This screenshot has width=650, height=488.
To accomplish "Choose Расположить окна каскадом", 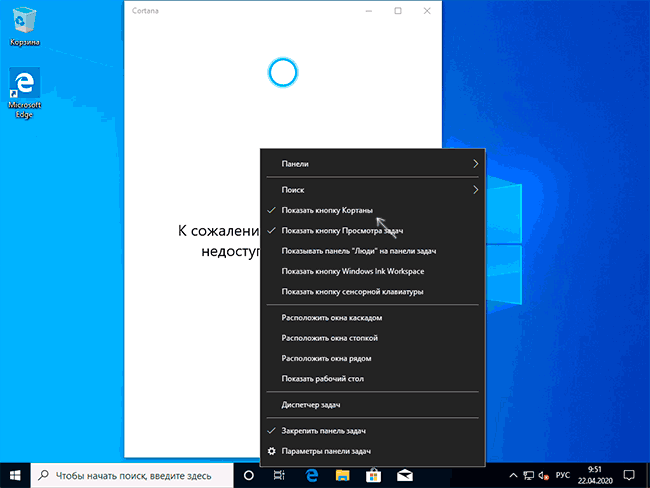I will [372, 318].
